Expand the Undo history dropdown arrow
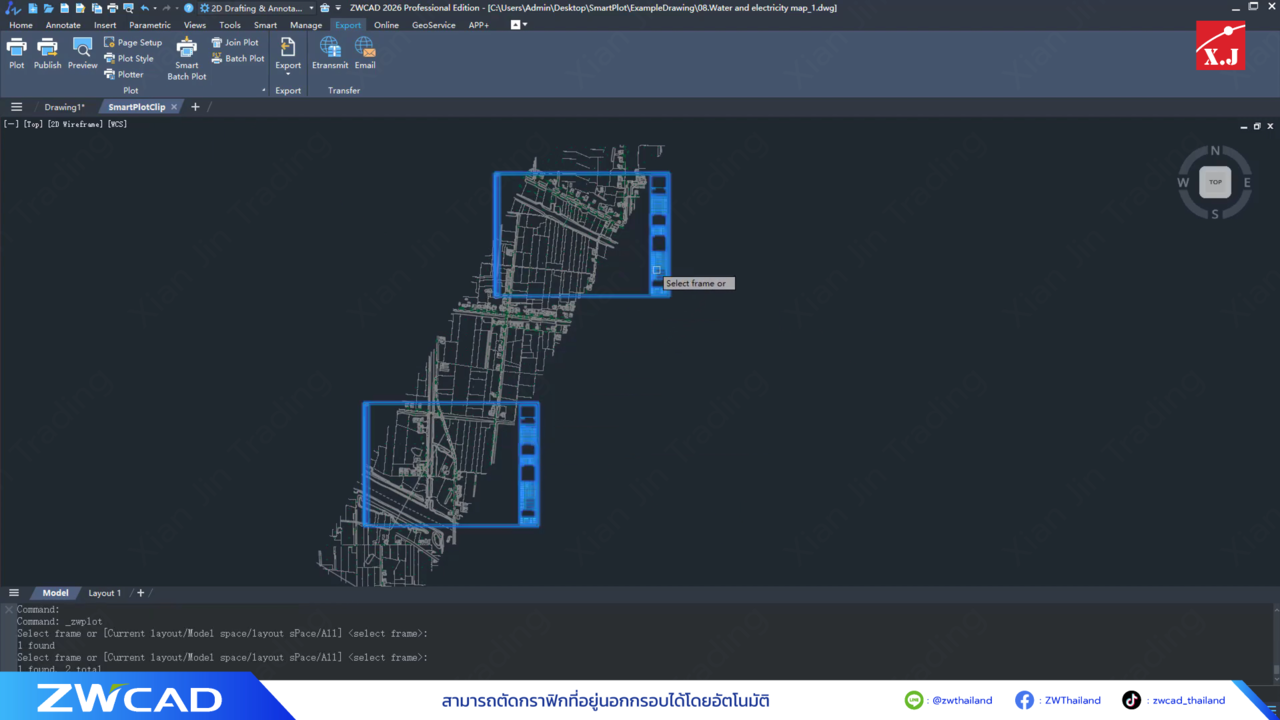 coord(155,8)
